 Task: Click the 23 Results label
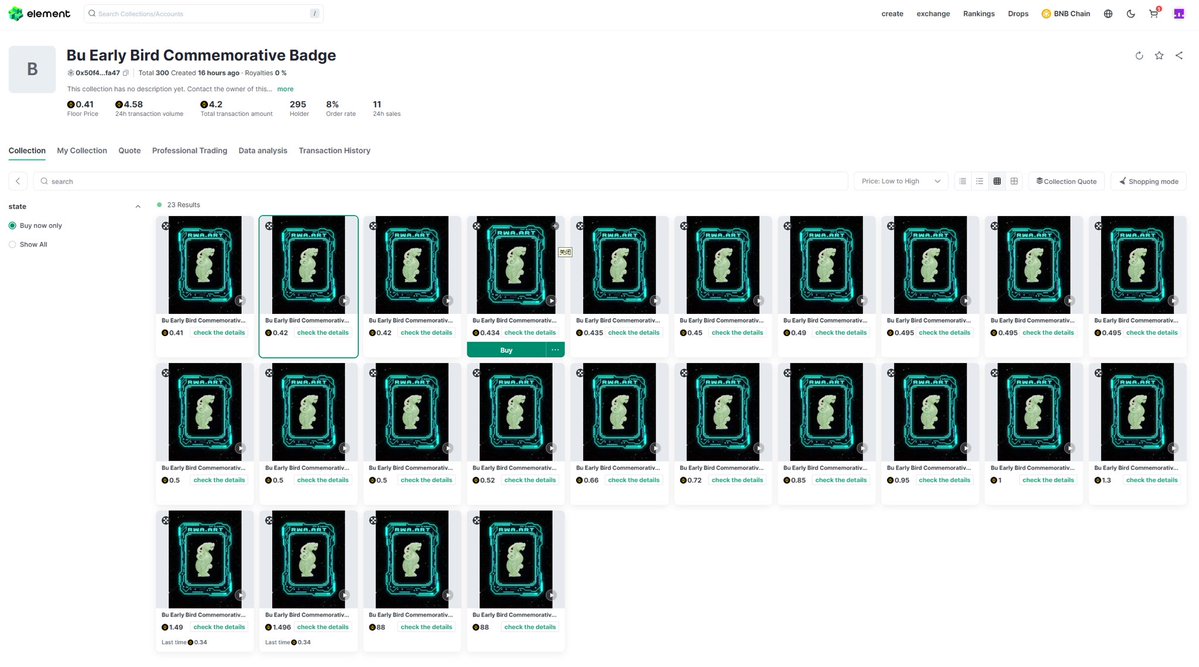(x=184, y=205)
